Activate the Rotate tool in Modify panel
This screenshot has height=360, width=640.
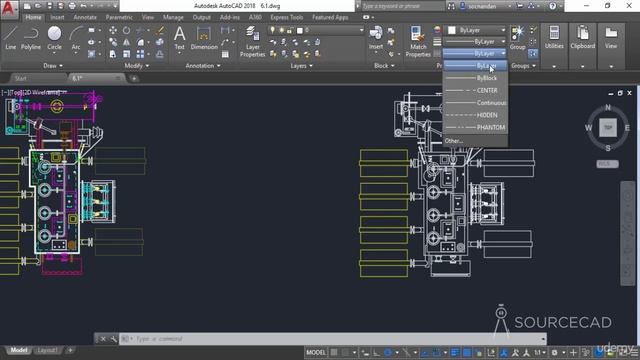pyautogui.click(x=127, y=31)
